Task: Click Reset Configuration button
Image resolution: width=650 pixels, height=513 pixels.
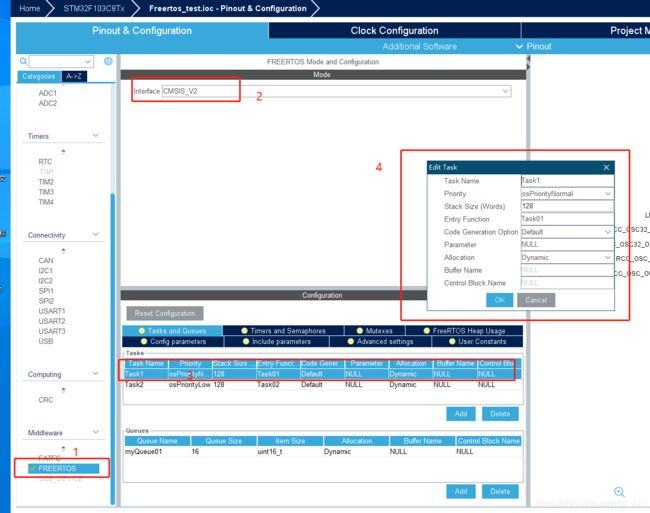Action: [x=165, y=313]
